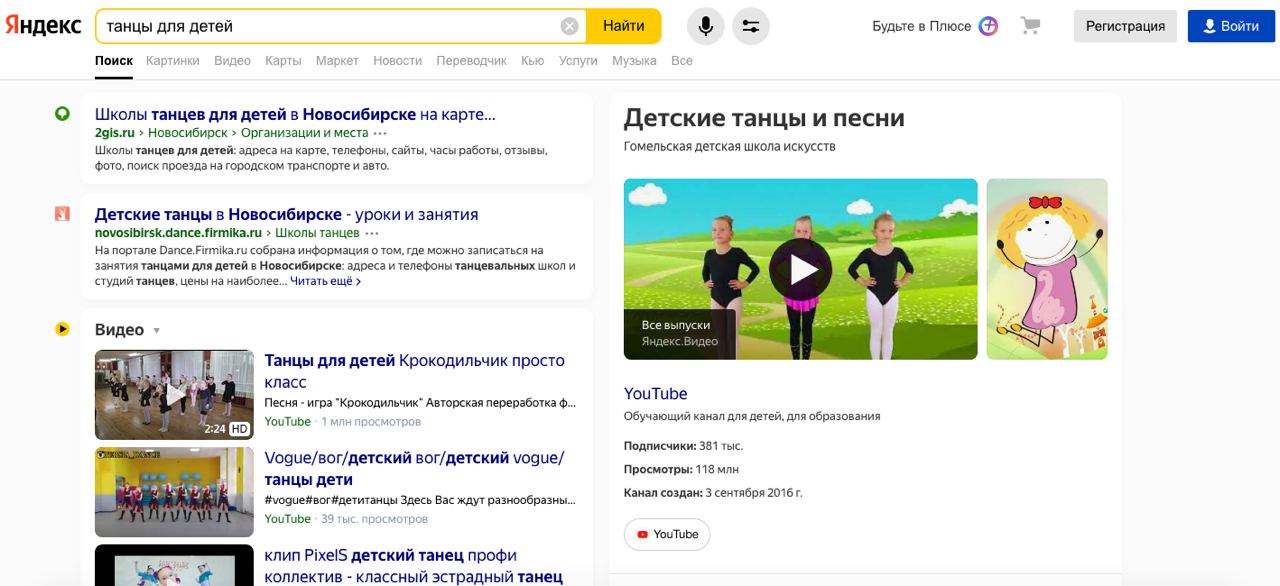Open Firmika result three-dots menu
This screenshot has width=1280, height=586.
(x=373, y=233)
